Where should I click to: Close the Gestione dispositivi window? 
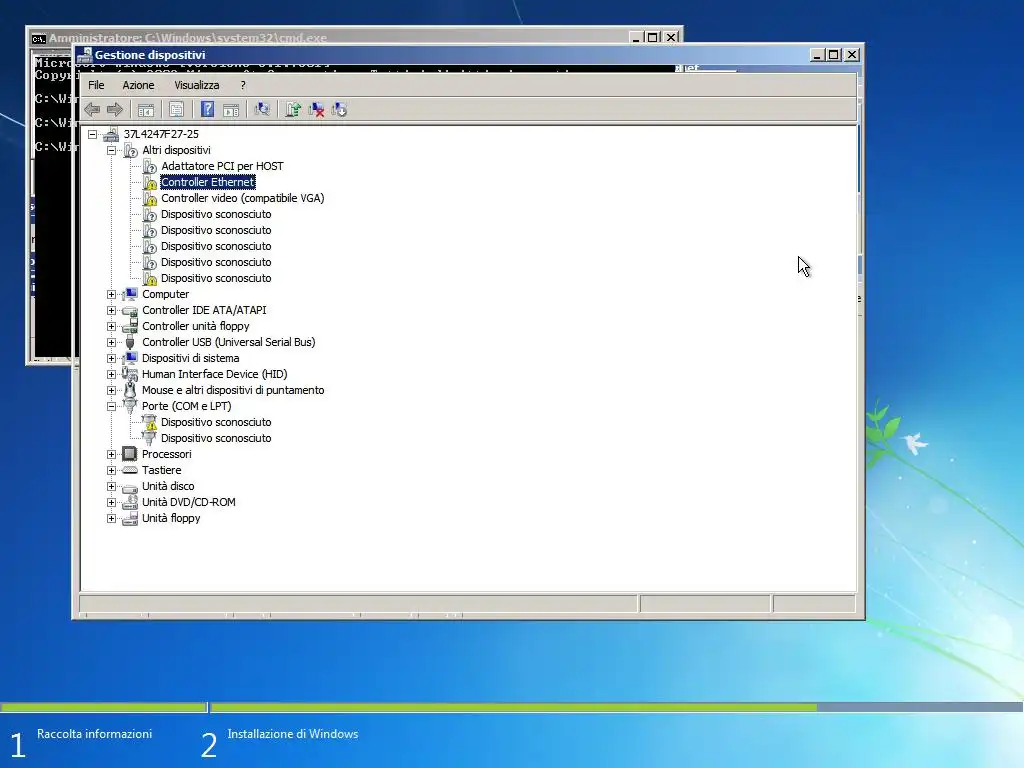[852, 55]
